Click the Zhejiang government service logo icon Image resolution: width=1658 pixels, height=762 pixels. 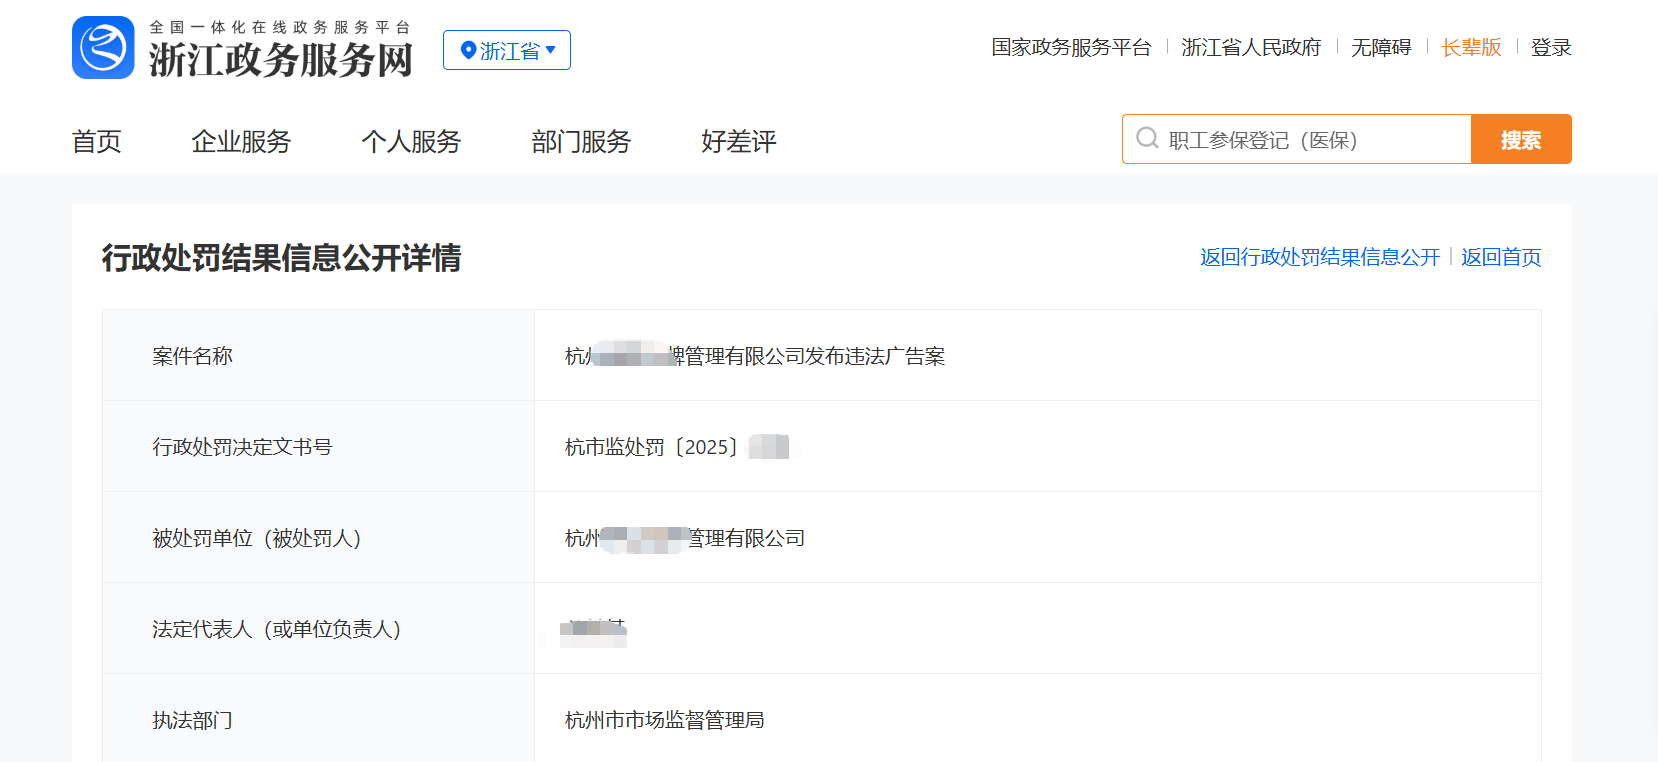coord(103,47)
